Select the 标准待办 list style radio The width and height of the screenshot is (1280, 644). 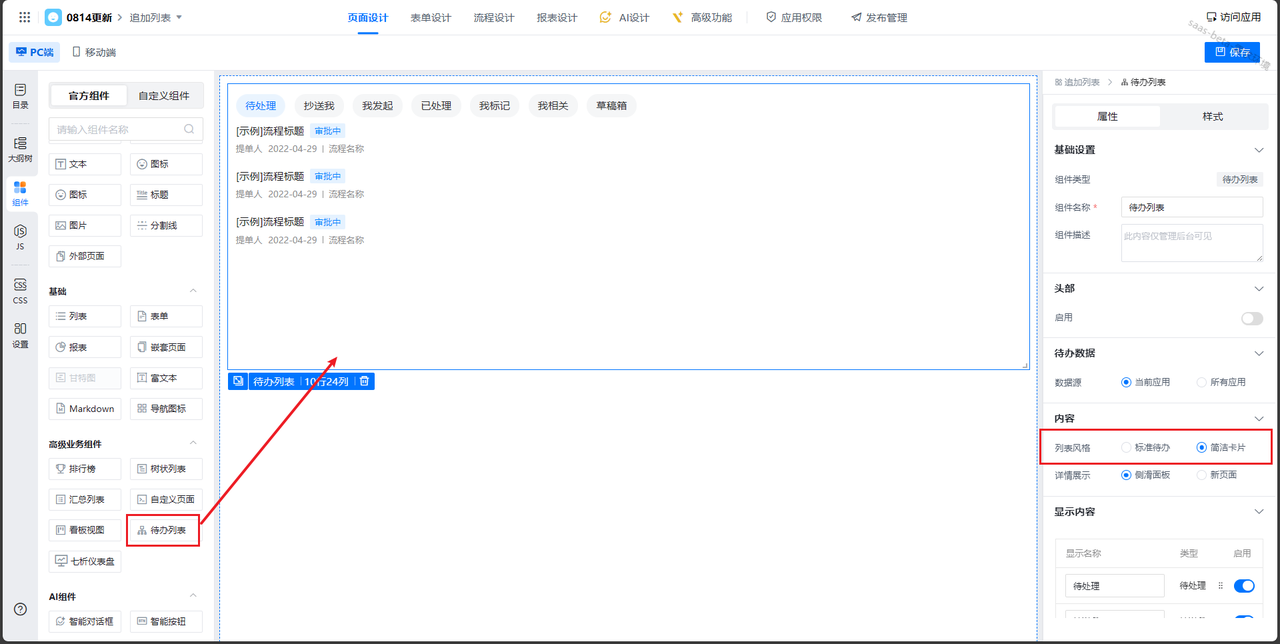1128,447
